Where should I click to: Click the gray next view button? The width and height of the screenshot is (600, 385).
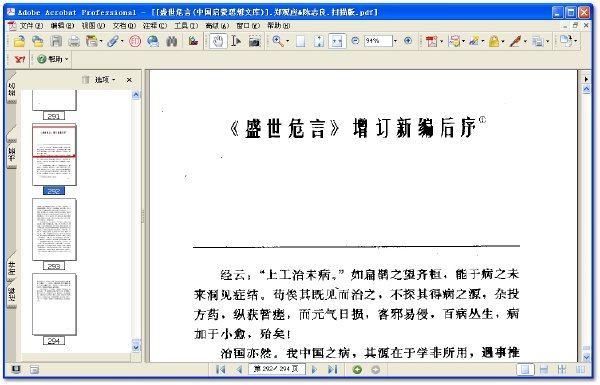375,369
